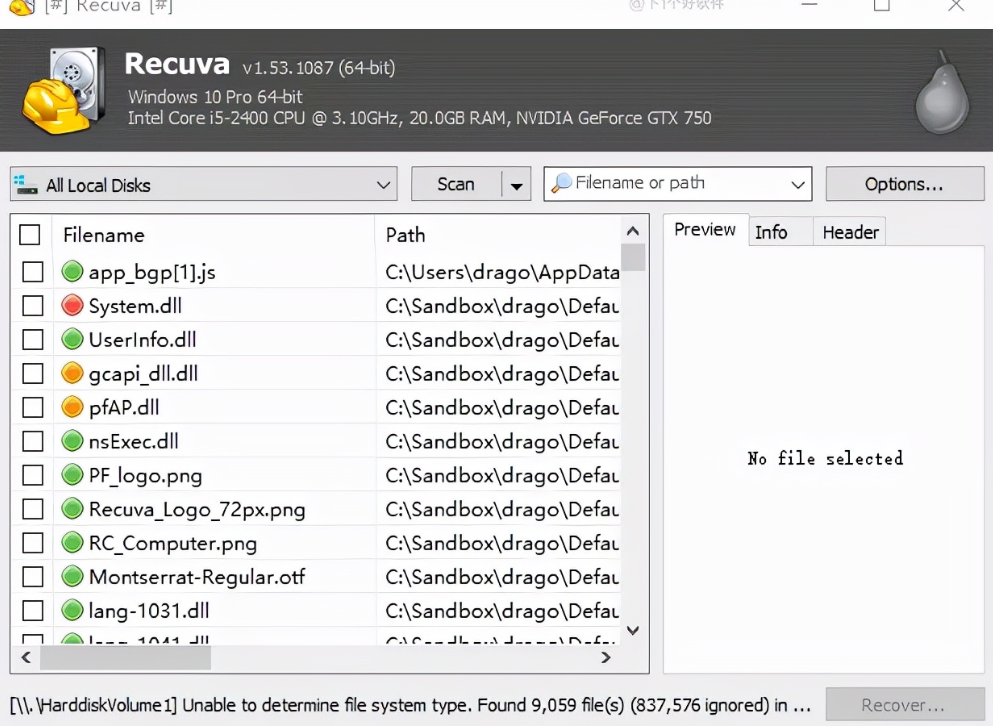
Task: Click the horizontal scrollbar thumb
Action: click(125, 658)
